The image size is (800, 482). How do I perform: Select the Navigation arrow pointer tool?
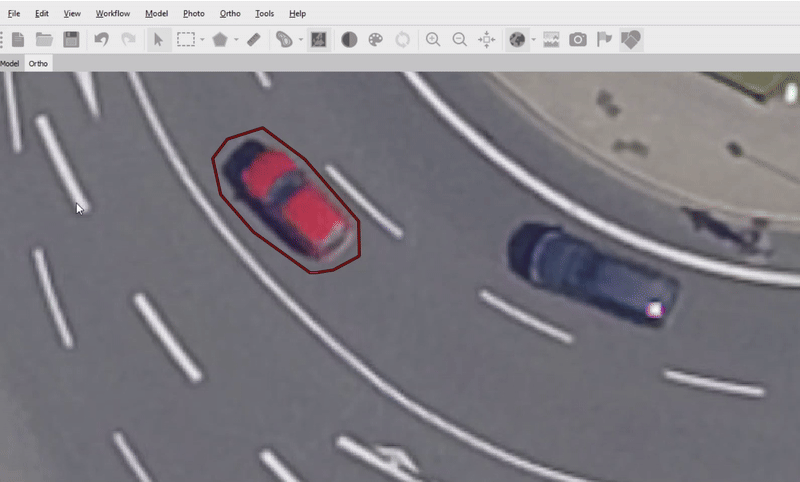[157, 40]
